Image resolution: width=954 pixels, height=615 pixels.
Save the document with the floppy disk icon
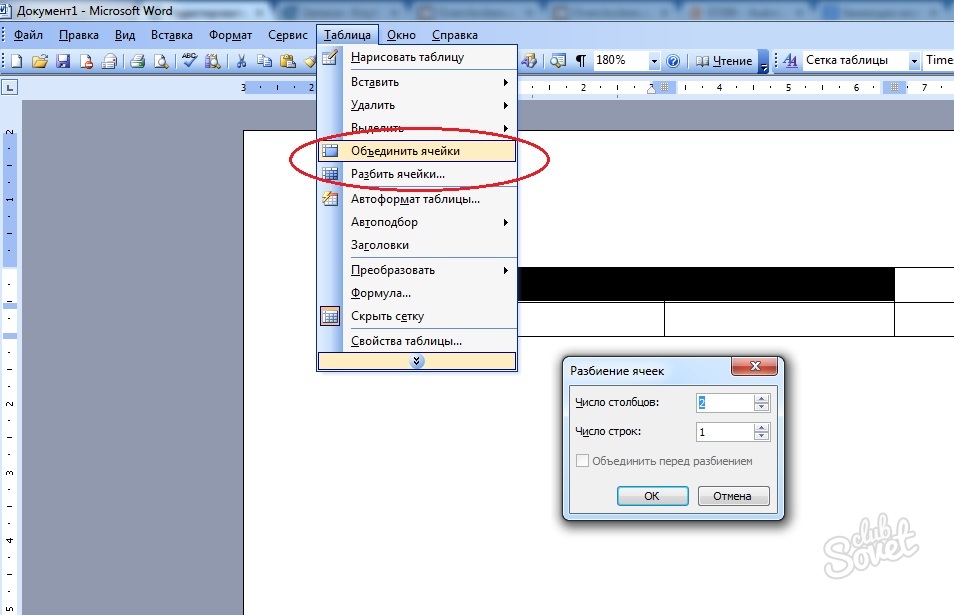pos(63,61)
